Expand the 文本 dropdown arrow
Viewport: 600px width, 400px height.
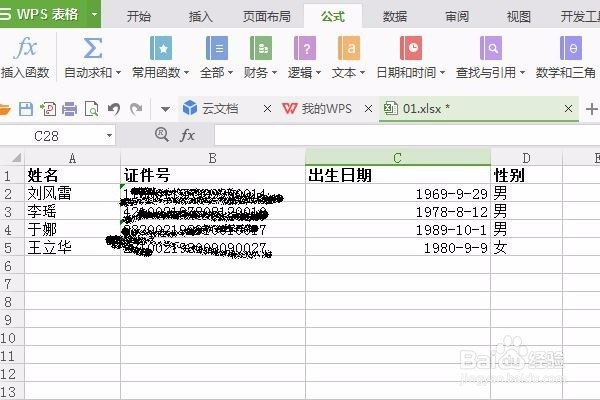pyautogui.click(x=362, y=72)
